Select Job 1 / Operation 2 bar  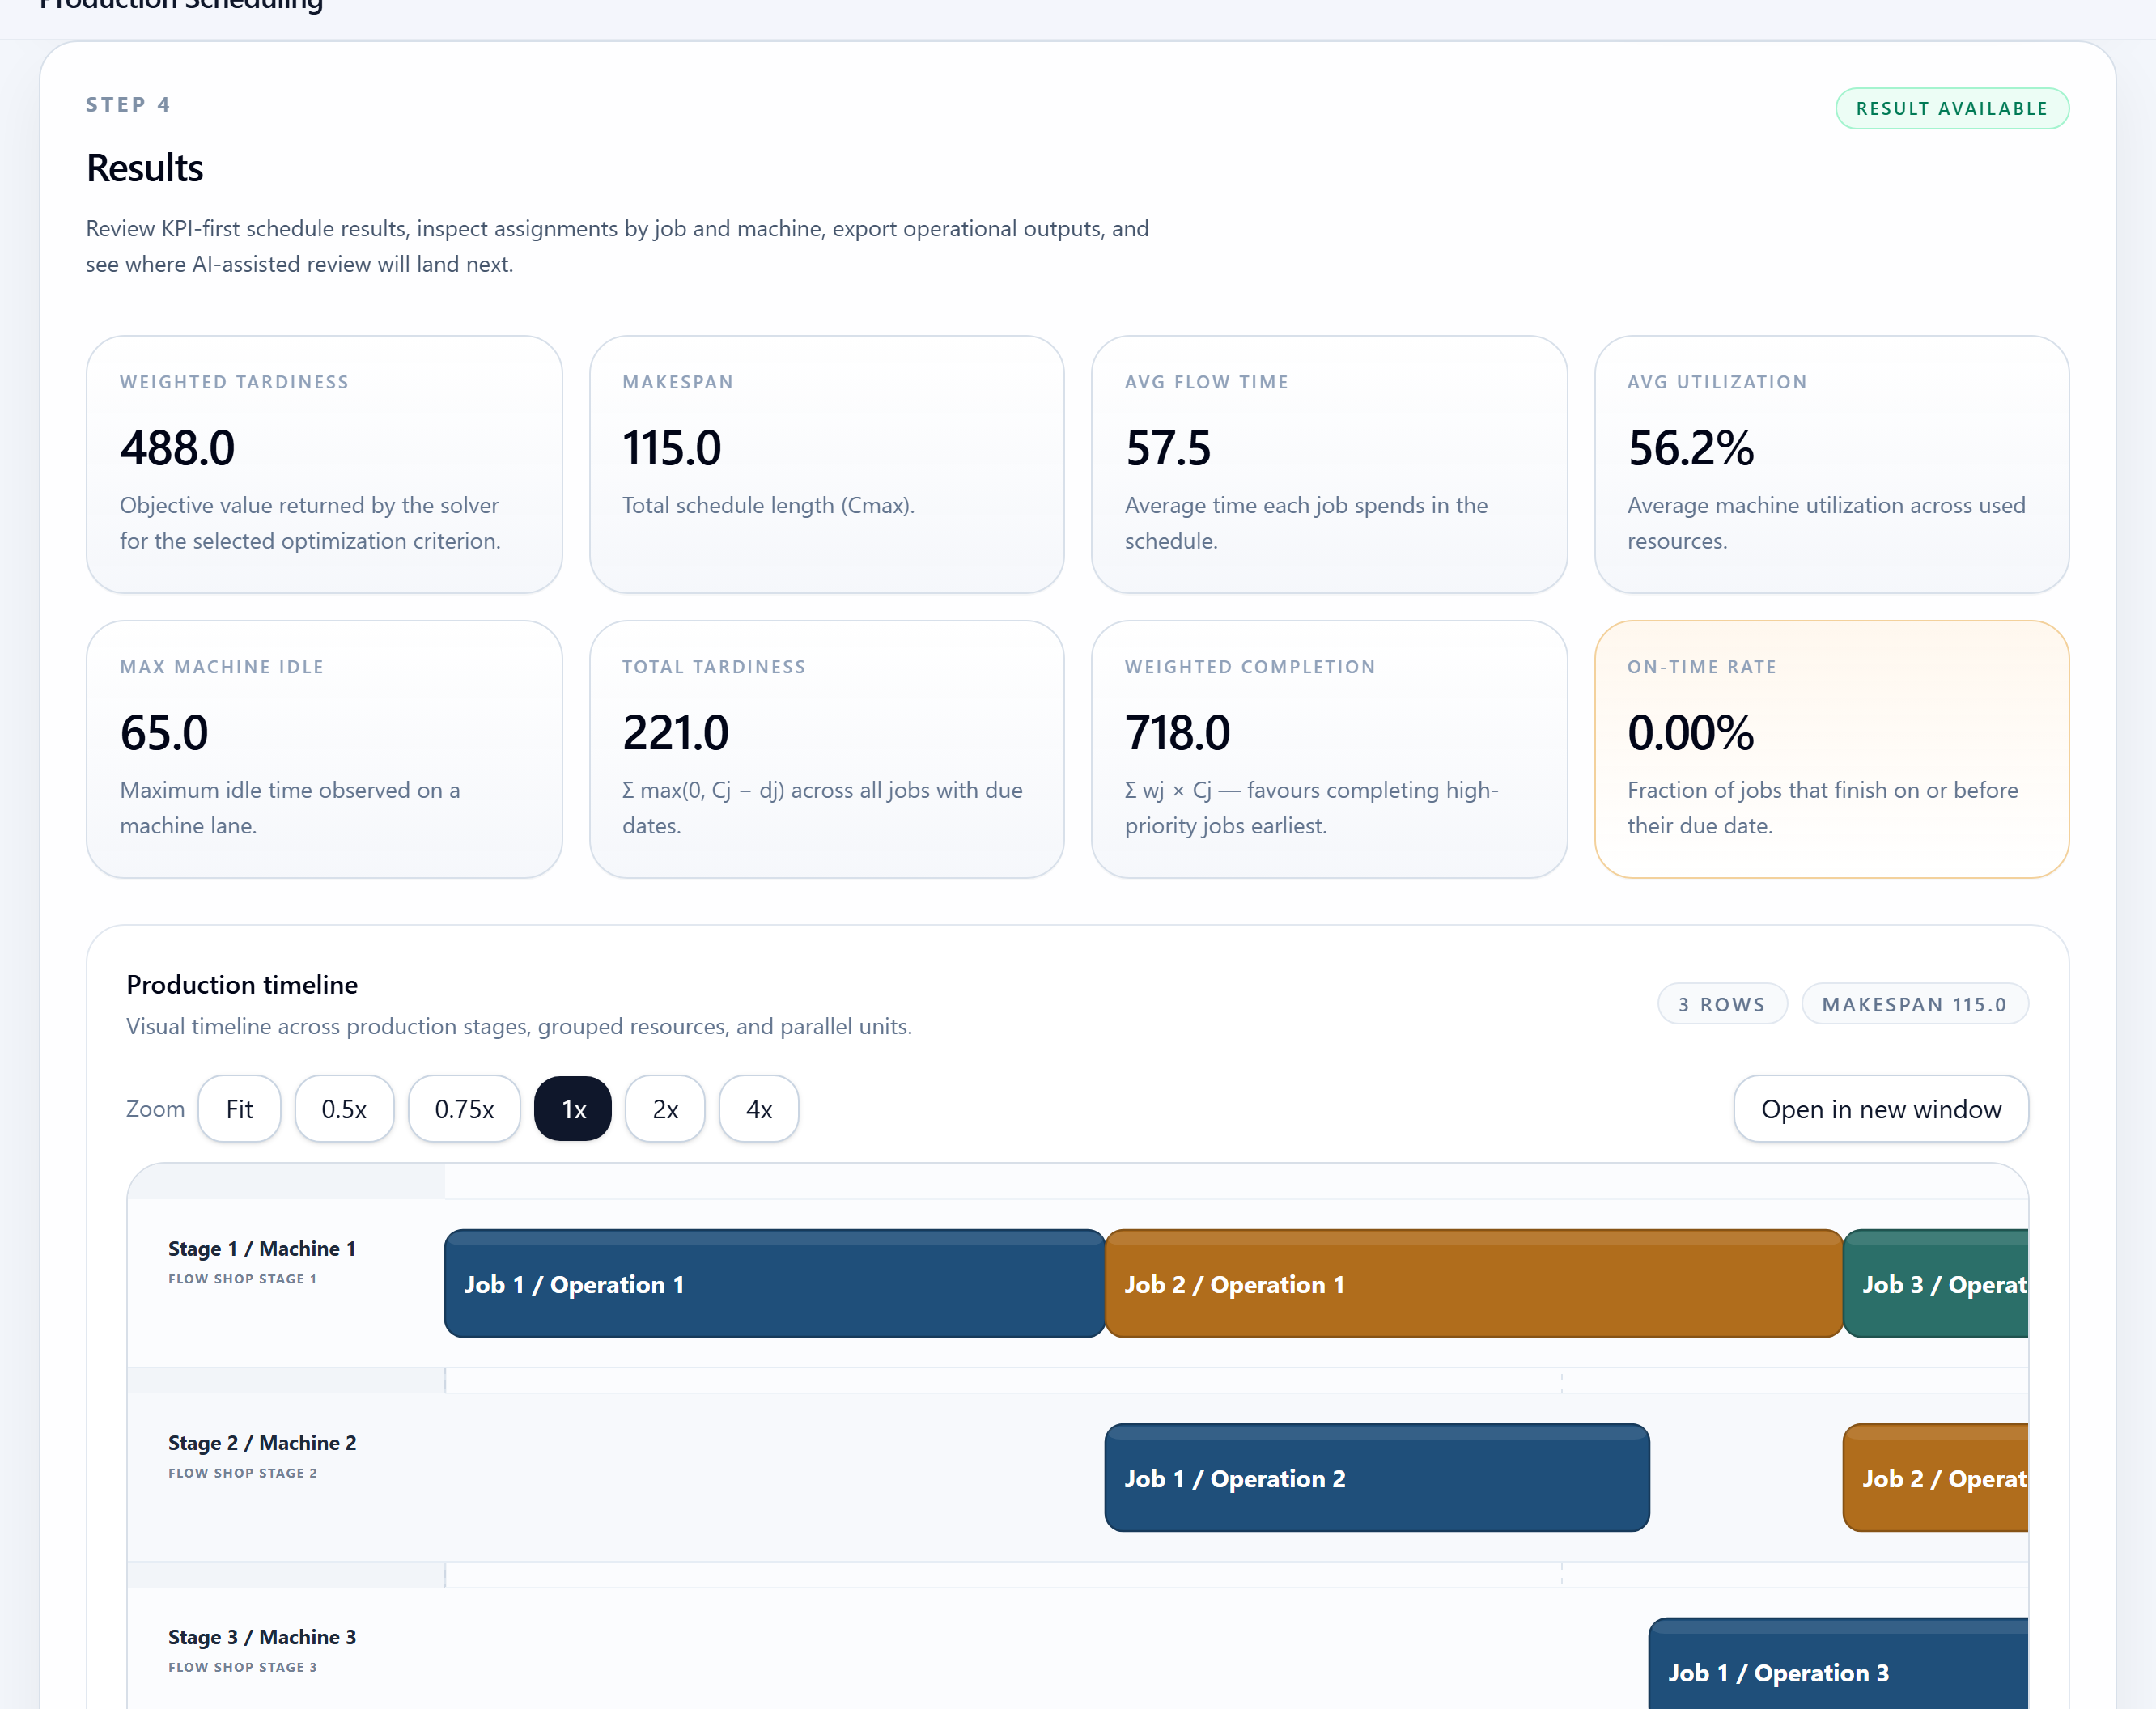tap(1377, 1478)
